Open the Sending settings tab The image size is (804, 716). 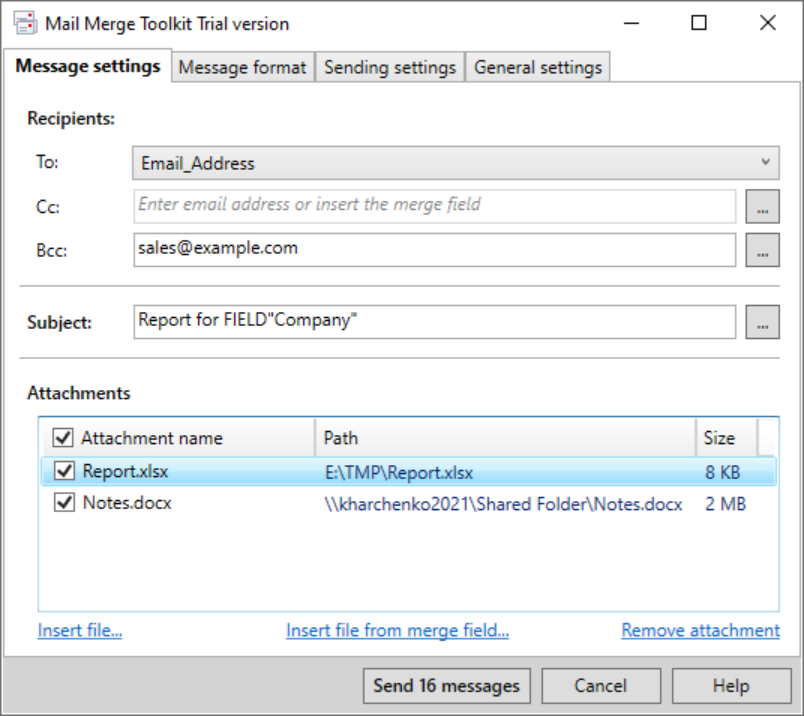click(390, 68)
